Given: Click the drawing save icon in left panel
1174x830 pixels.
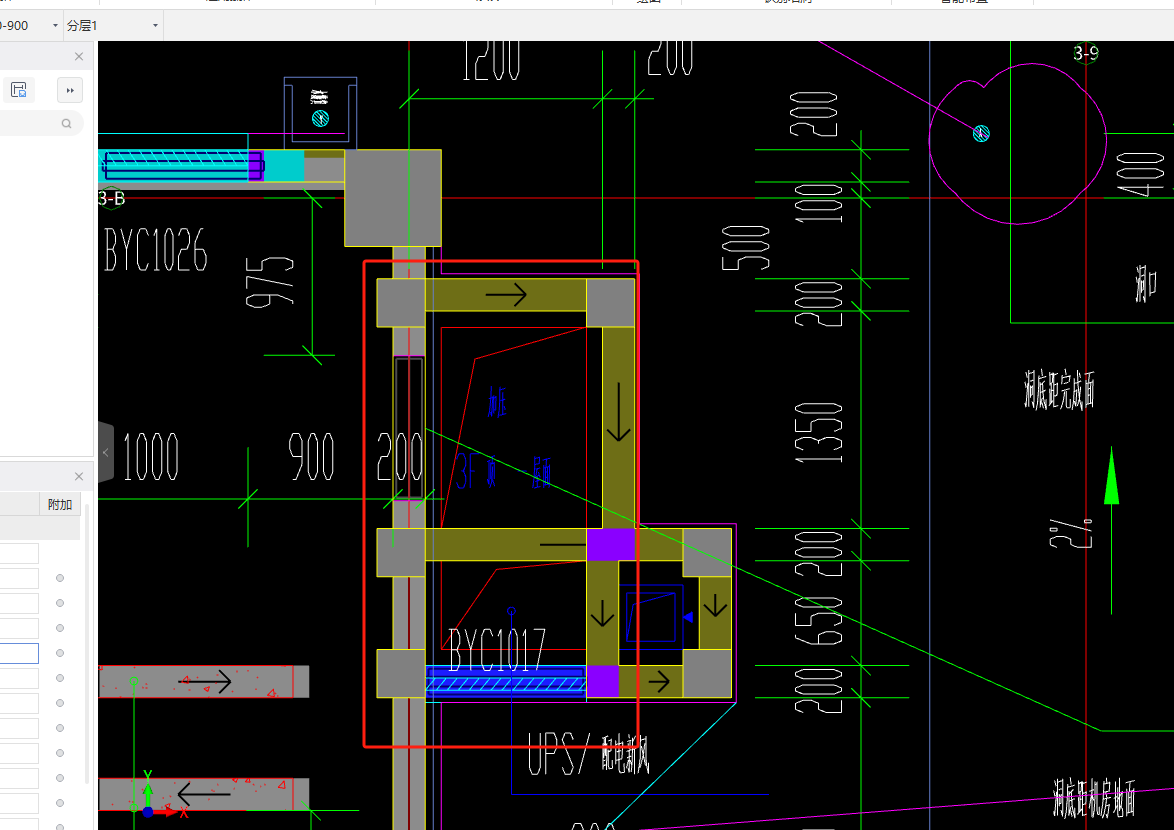Looking at the screenshot, I should [x=19, y=90].
